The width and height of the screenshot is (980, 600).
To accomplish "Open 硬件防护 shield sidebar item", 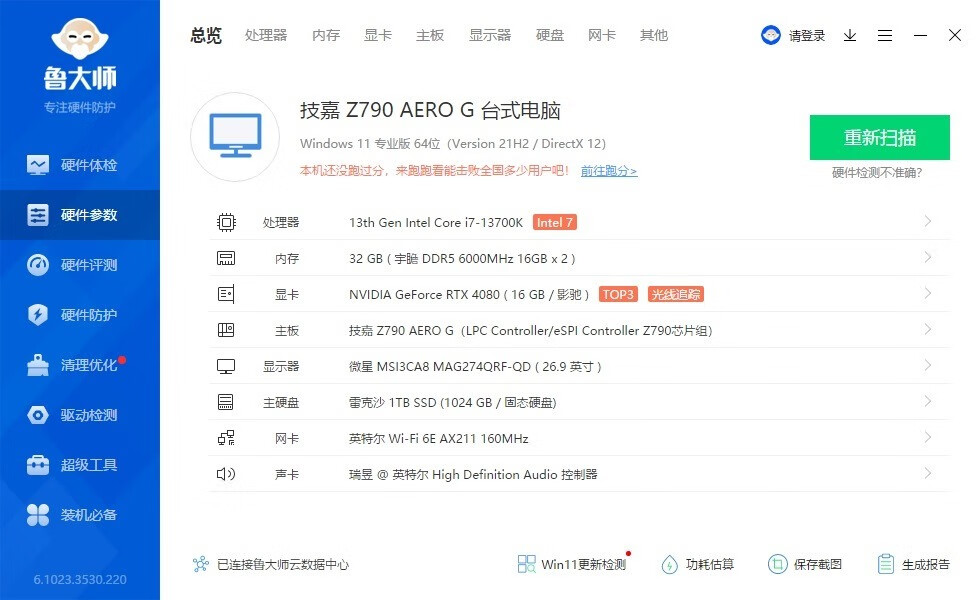I will (80, 315).
